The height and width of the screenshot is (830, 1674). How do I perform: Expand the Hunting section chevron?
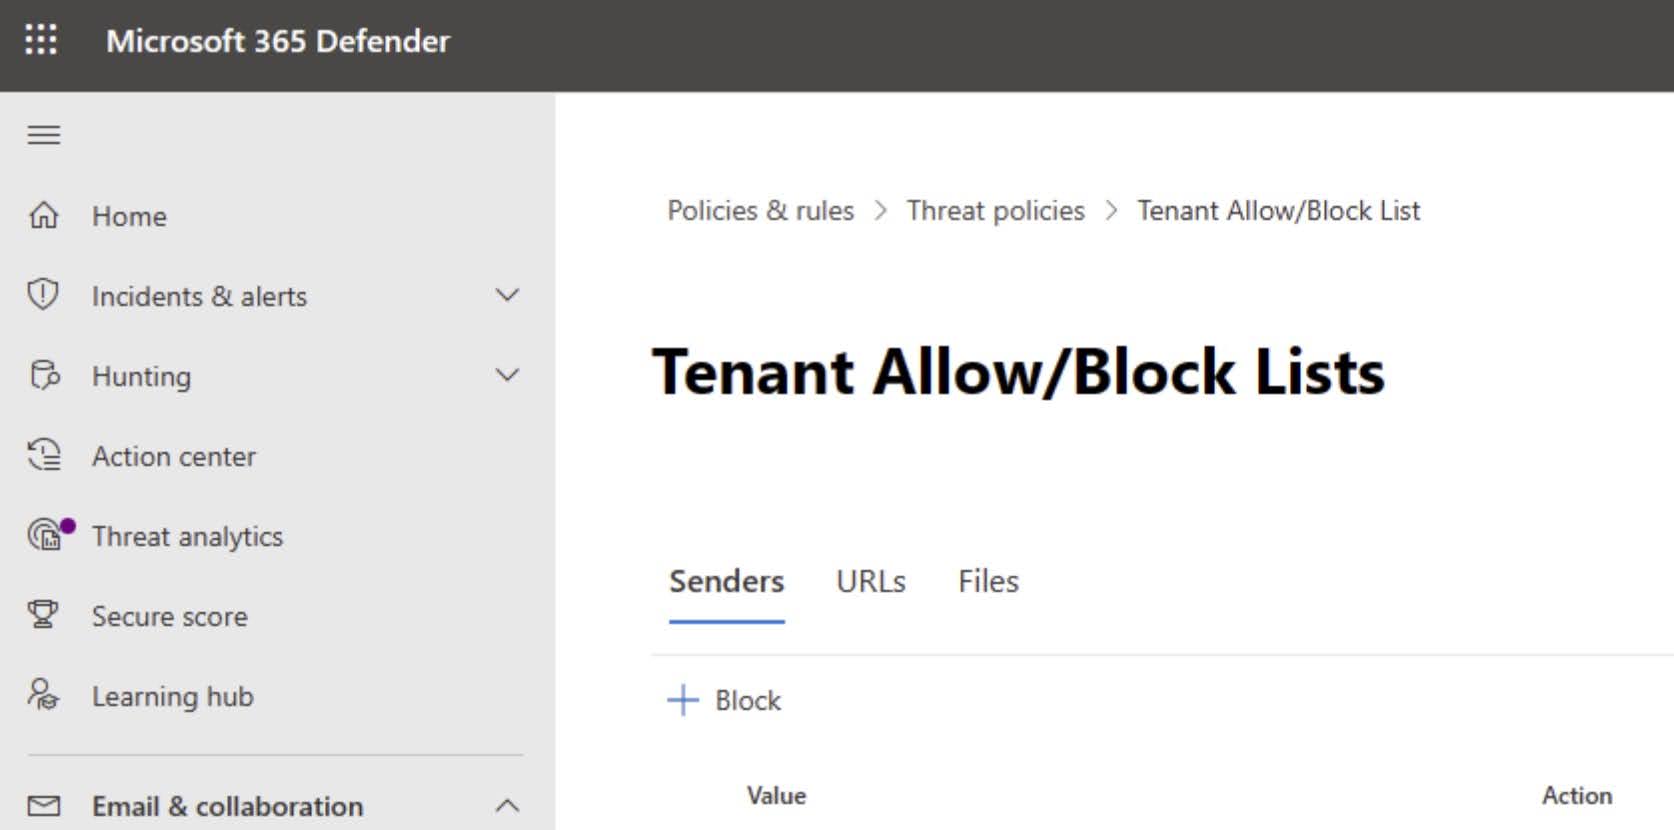click(507, 375)
